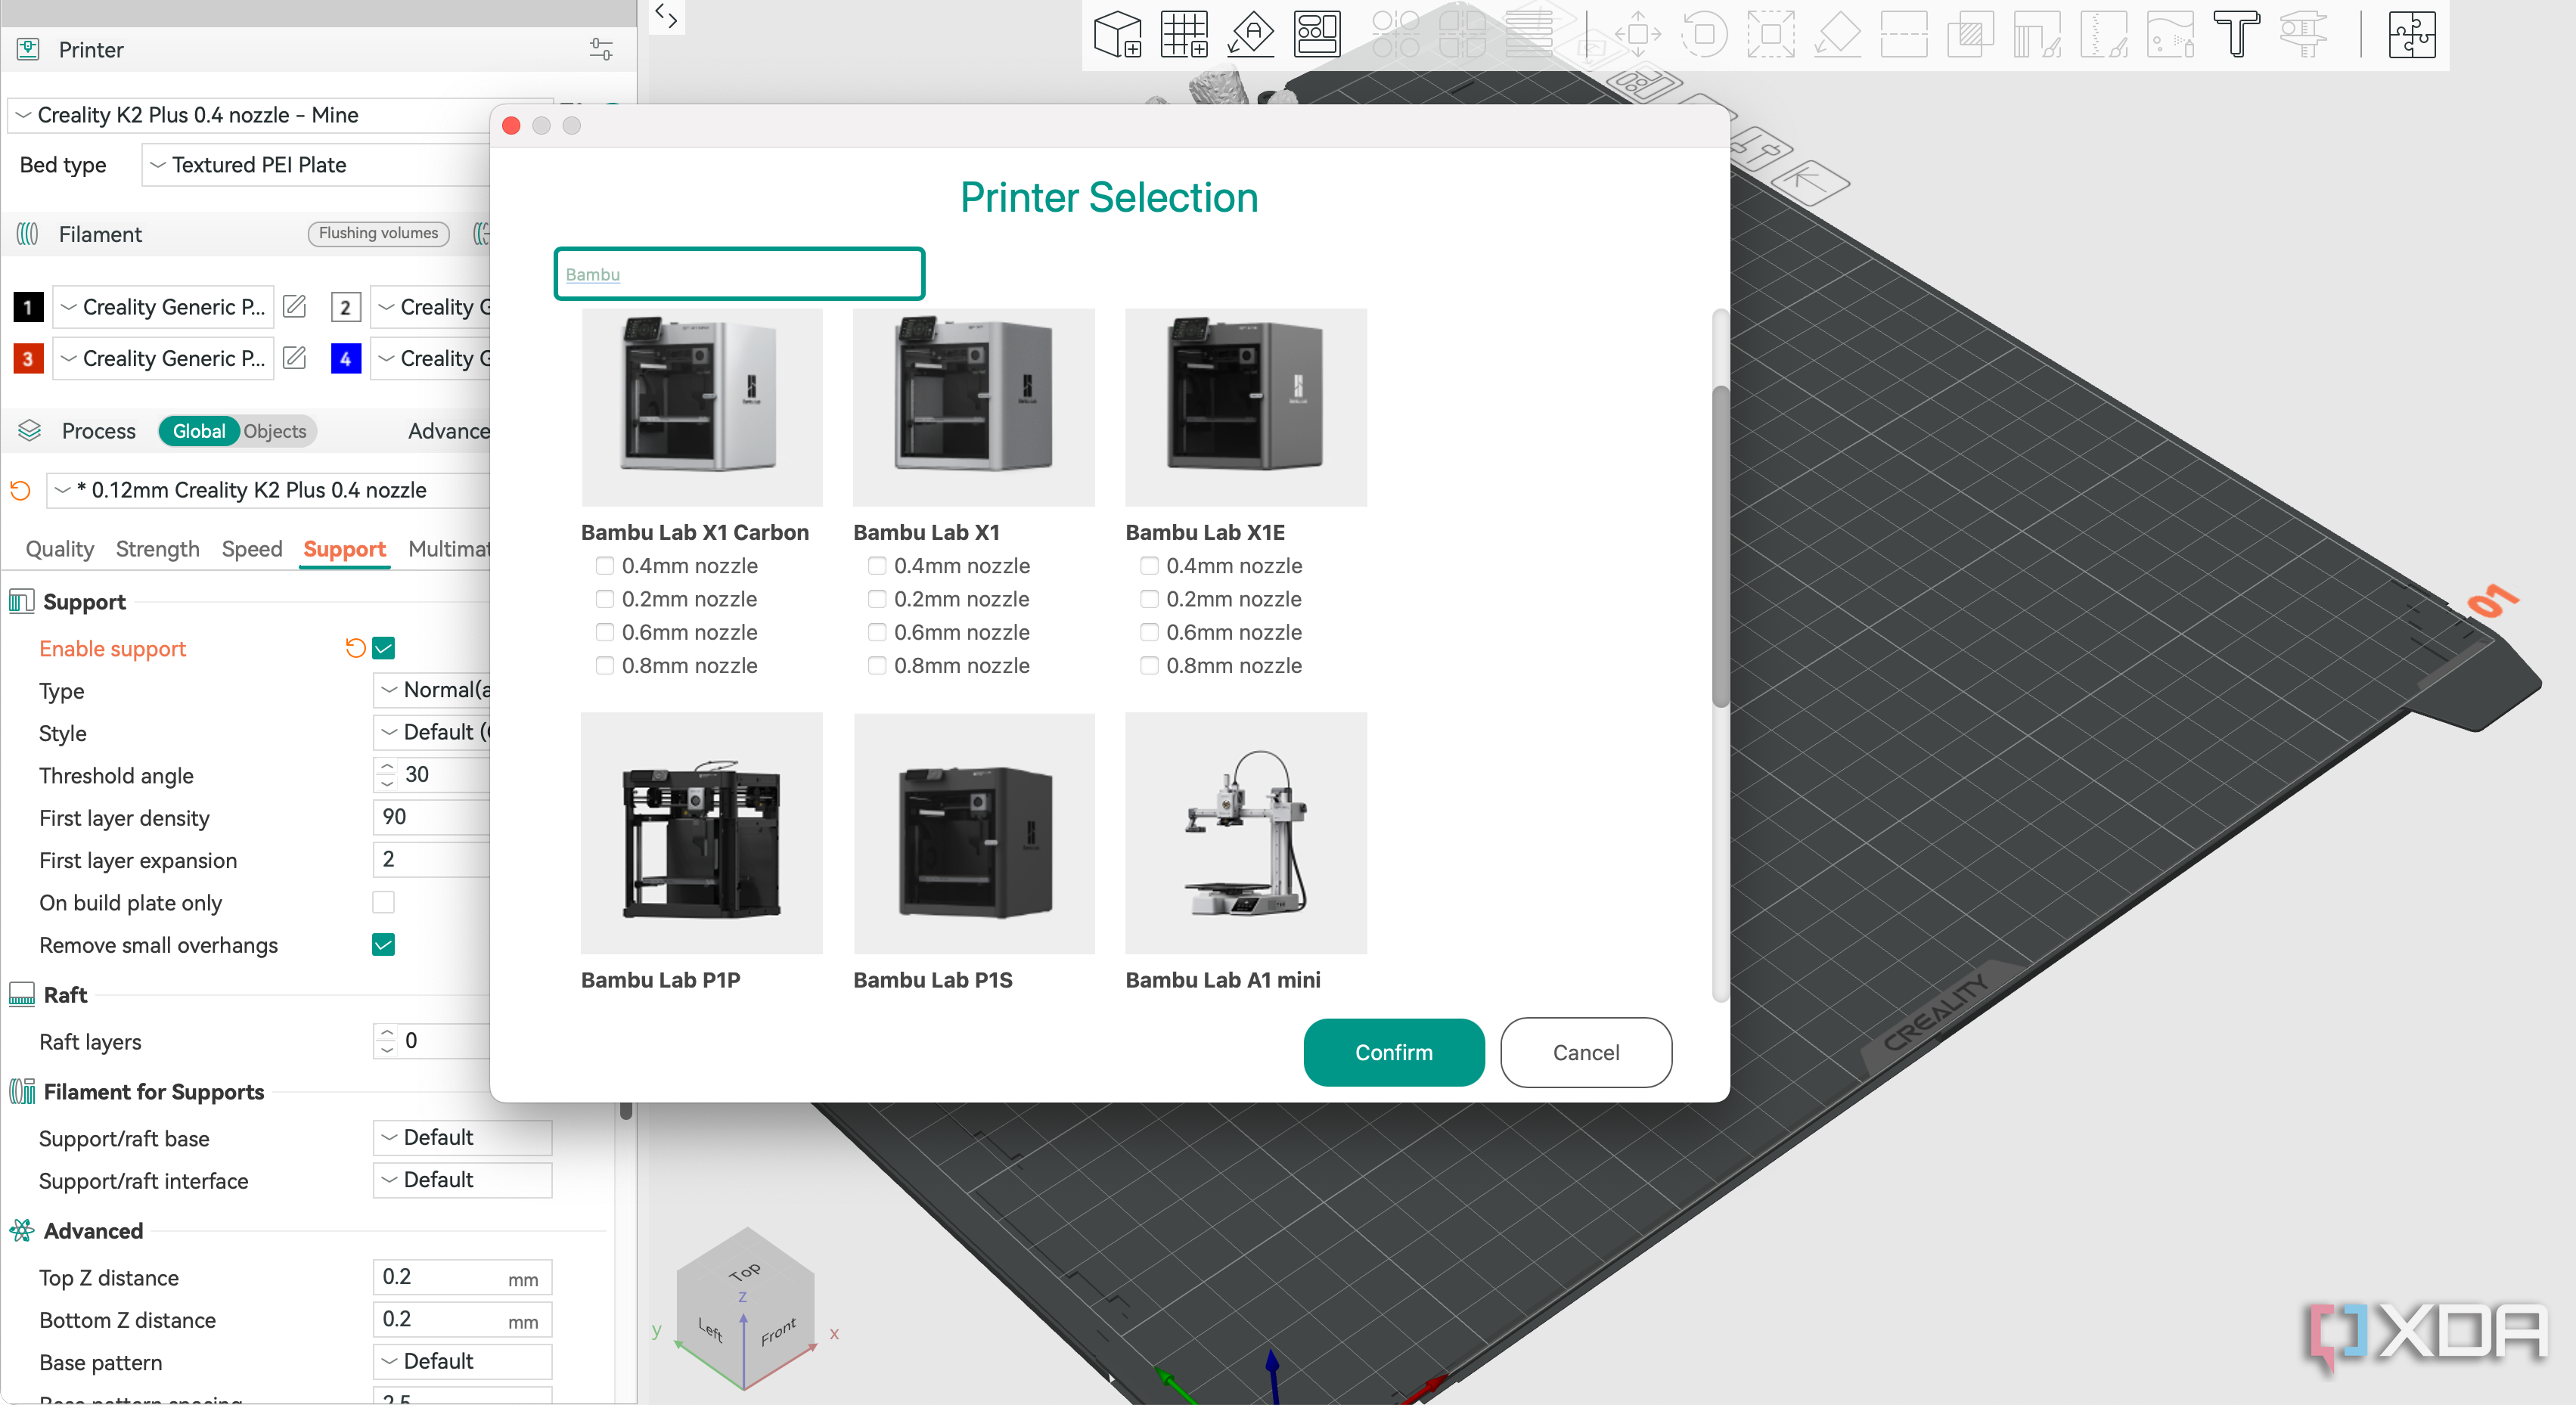Screen dimensions: 2576x1405
Task: Select the Objects process mode
Action: 275,431
